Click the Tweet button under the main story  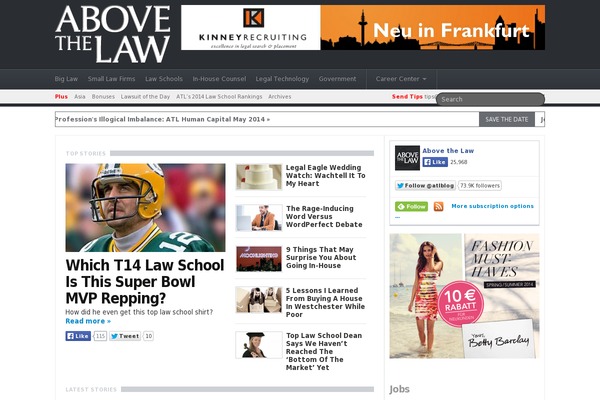point(125,336)
